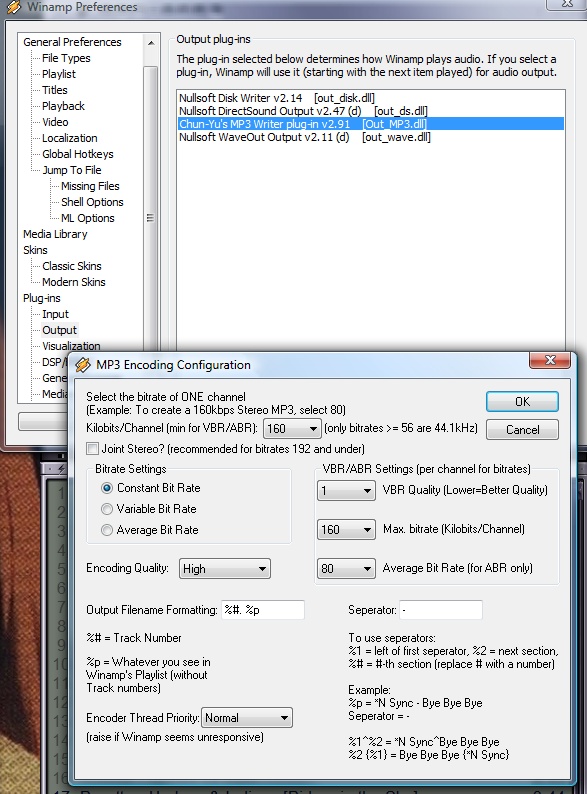
Task: Enable the Joint Stereo checkbox
Action: 93,449
